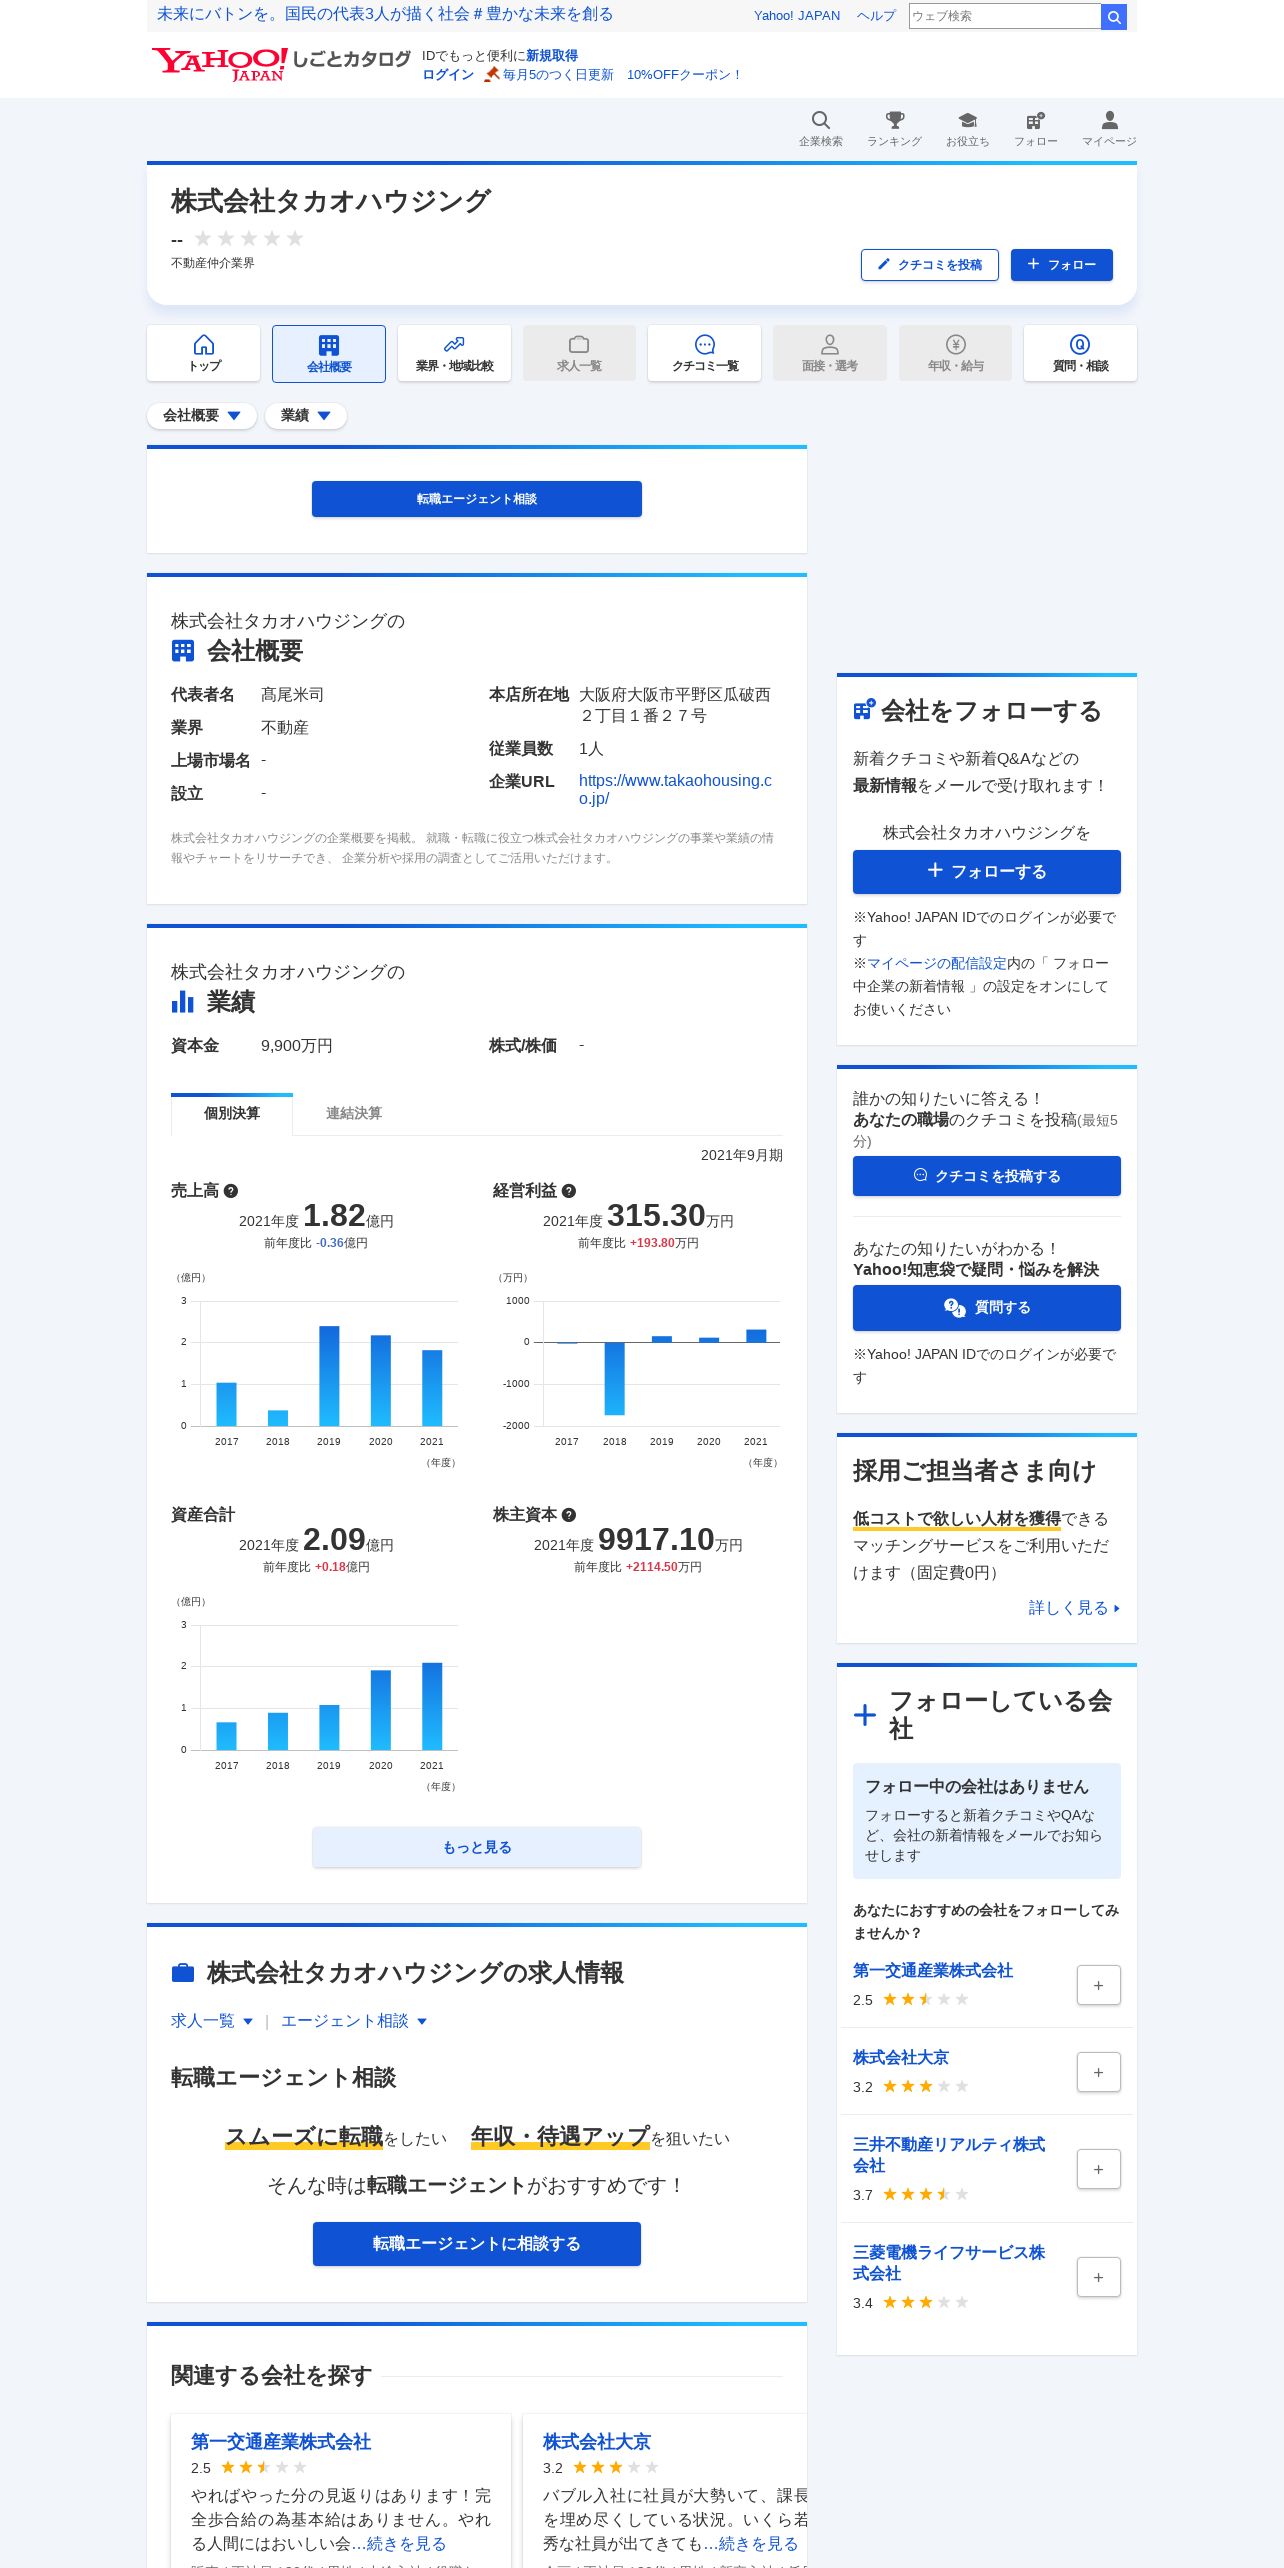Viewport: 1284px width, 2568px height.
Task: Follow 第一交通産業株式会社 with plus button
Action: pyautogui.click(x=1098, y=1985)
